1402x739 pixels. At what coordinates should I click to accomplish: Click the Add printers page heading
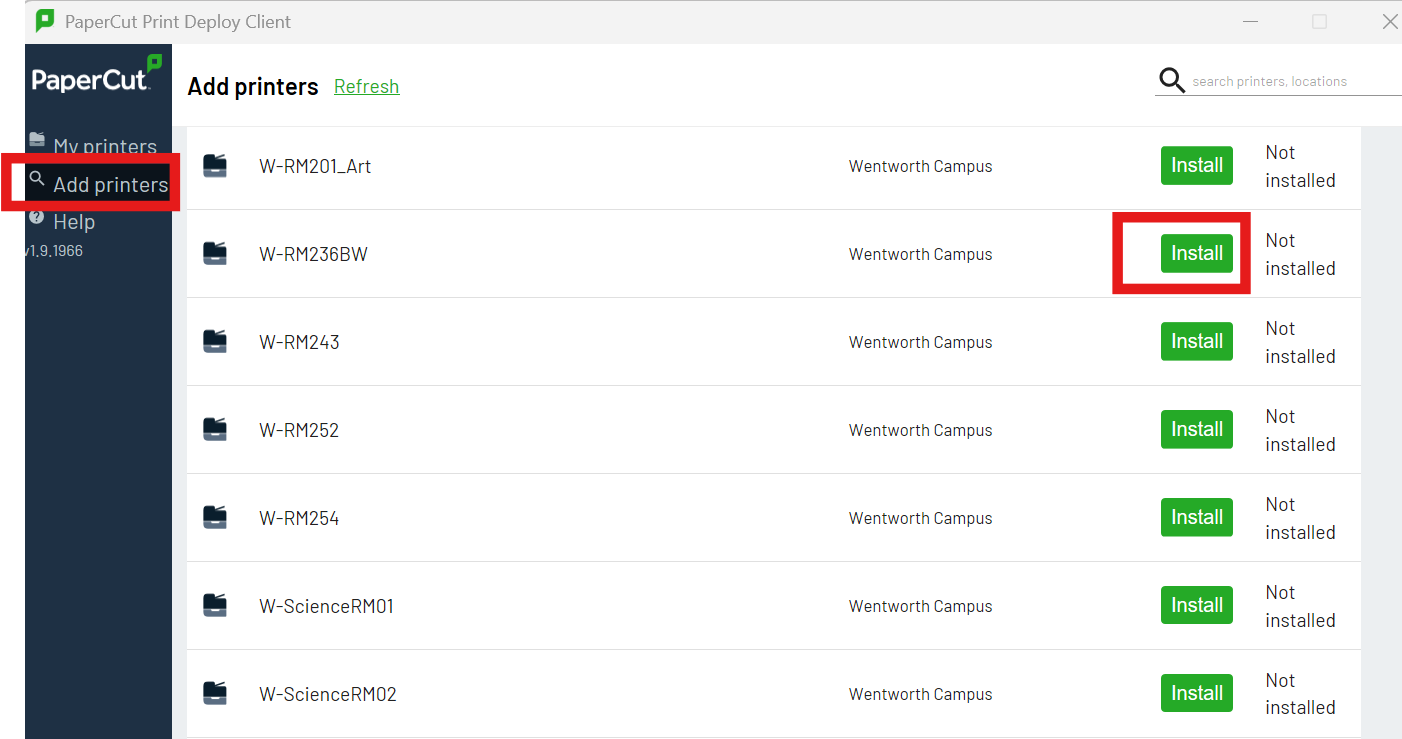click(x=253, y=87)
